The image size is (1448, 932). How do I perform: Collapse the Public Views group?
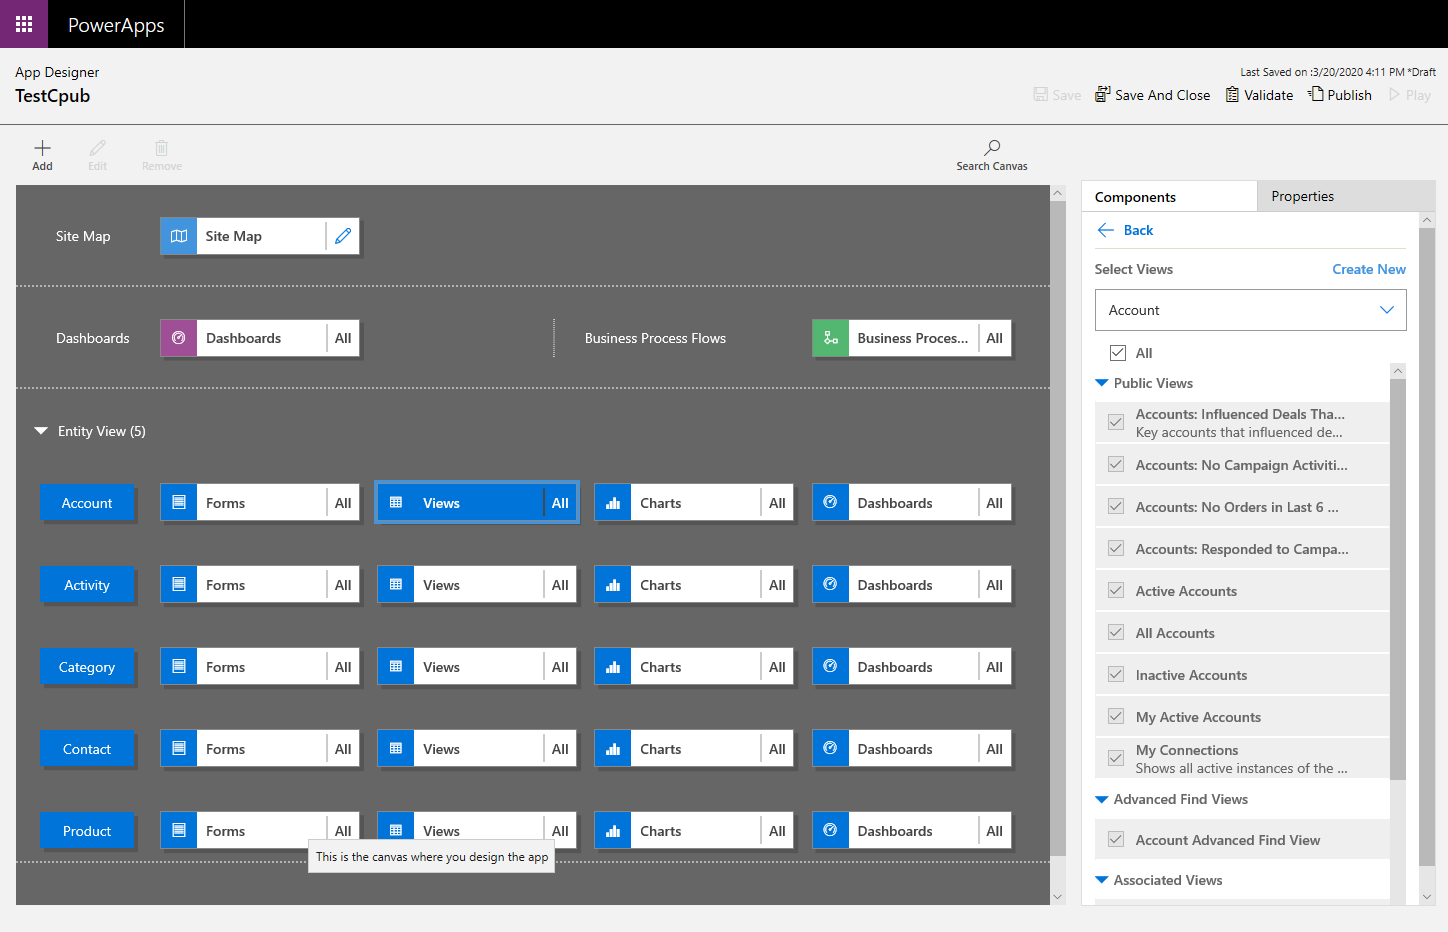pyautogui.click(x=1102, y=383)
